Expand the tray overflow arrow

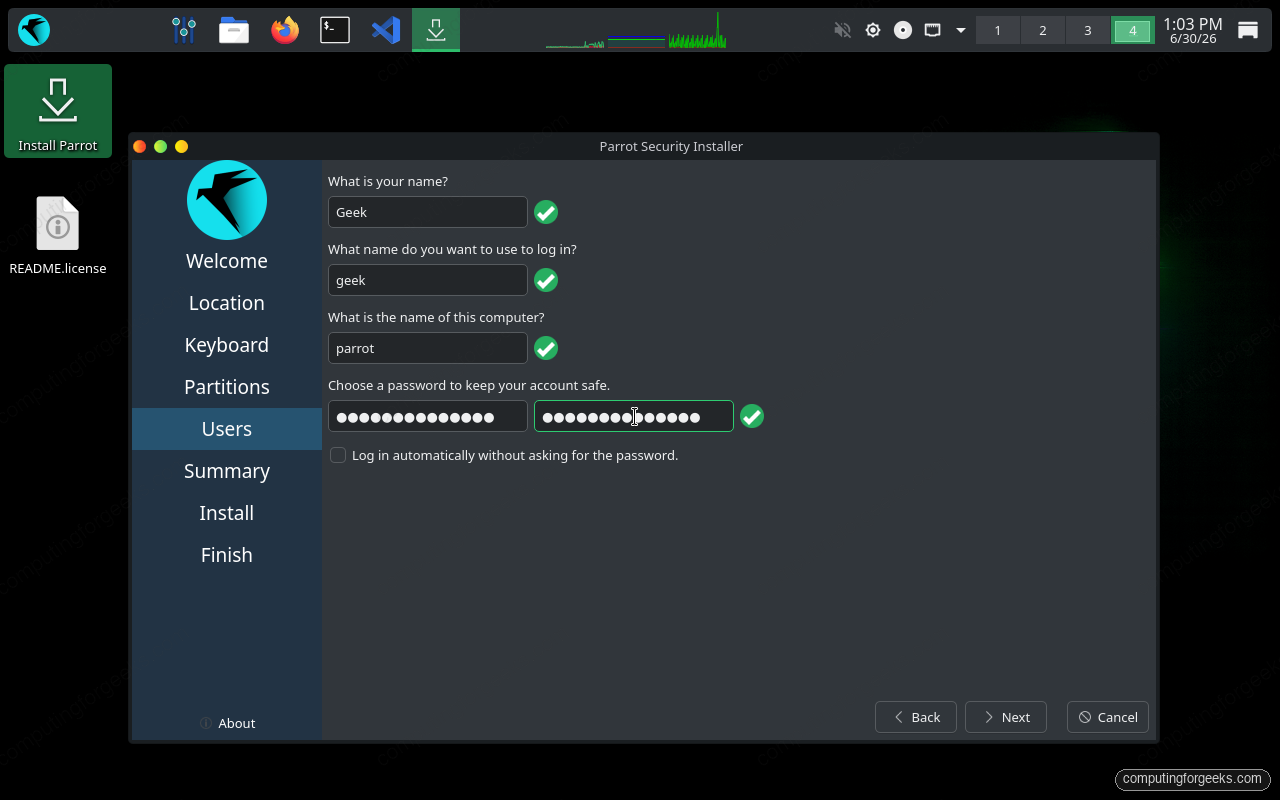961,30
